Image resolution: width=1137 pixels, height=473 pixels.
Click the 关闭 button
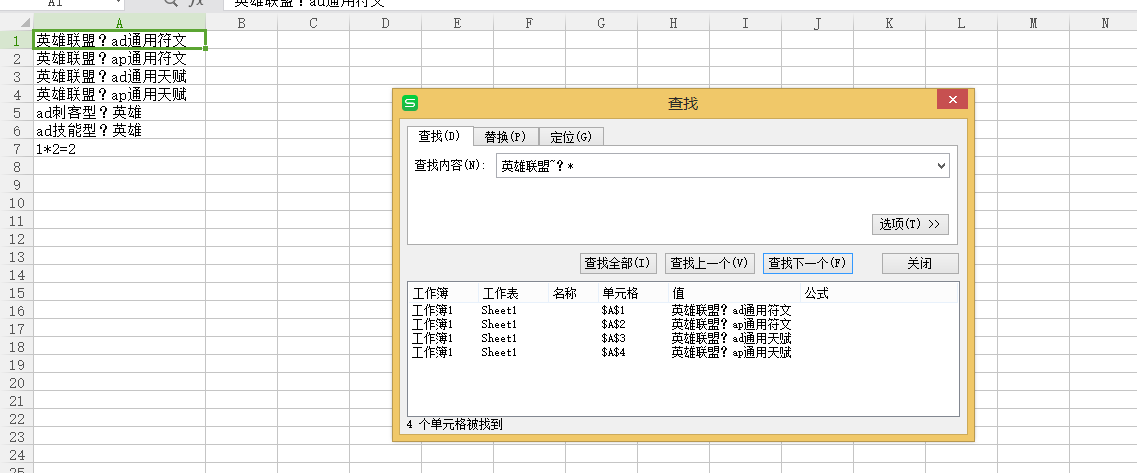click(x=920, y=263)
